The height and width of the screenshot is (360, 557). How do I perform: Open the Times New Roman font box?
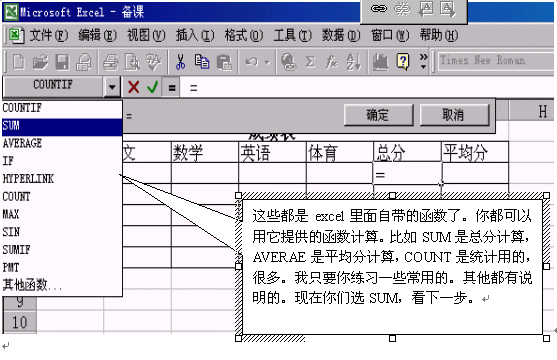495,61
